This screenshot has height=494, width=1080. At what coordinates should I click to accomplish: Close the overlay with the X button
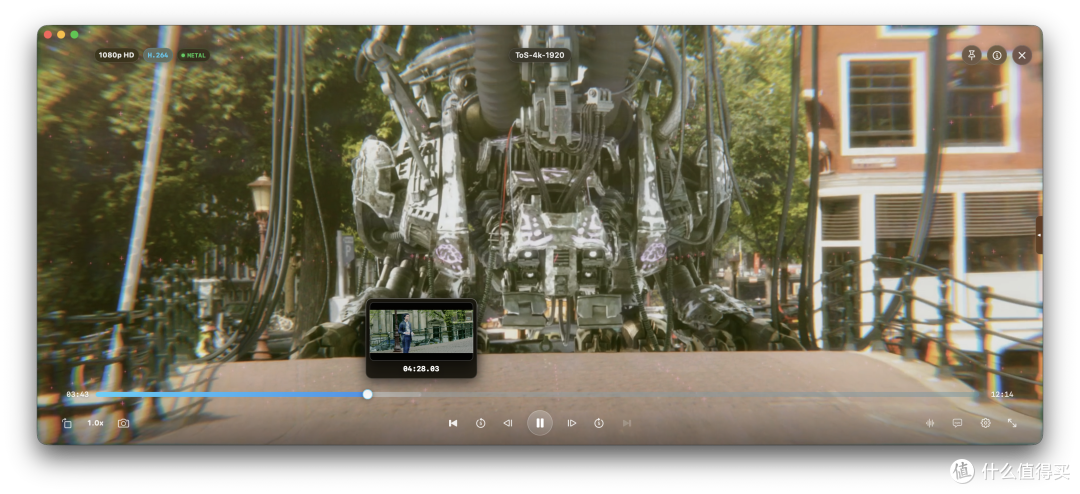pos(1022,55)
